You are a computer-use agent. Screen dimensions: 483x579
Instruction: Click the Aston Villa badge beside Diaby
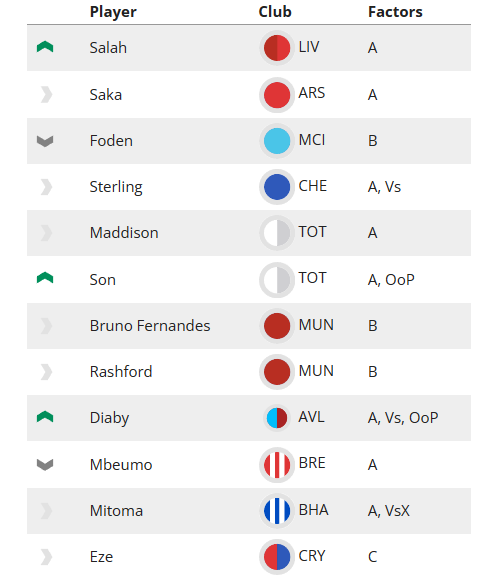pyautogui.click(x=277, y=418)
